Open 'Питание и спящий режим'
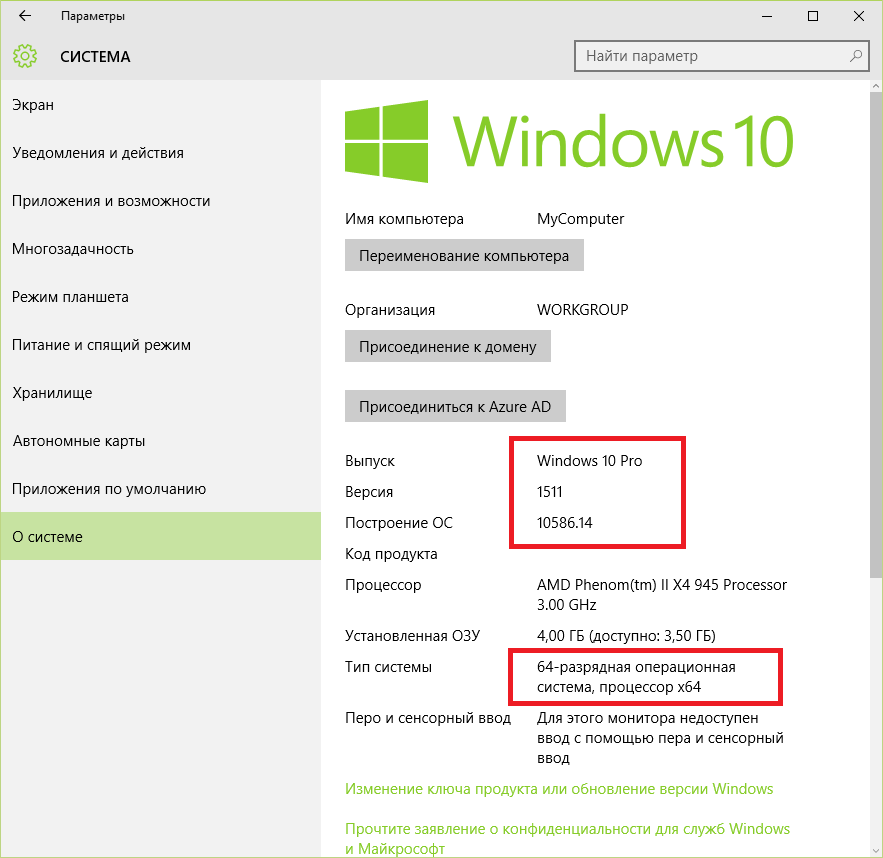 101,345
